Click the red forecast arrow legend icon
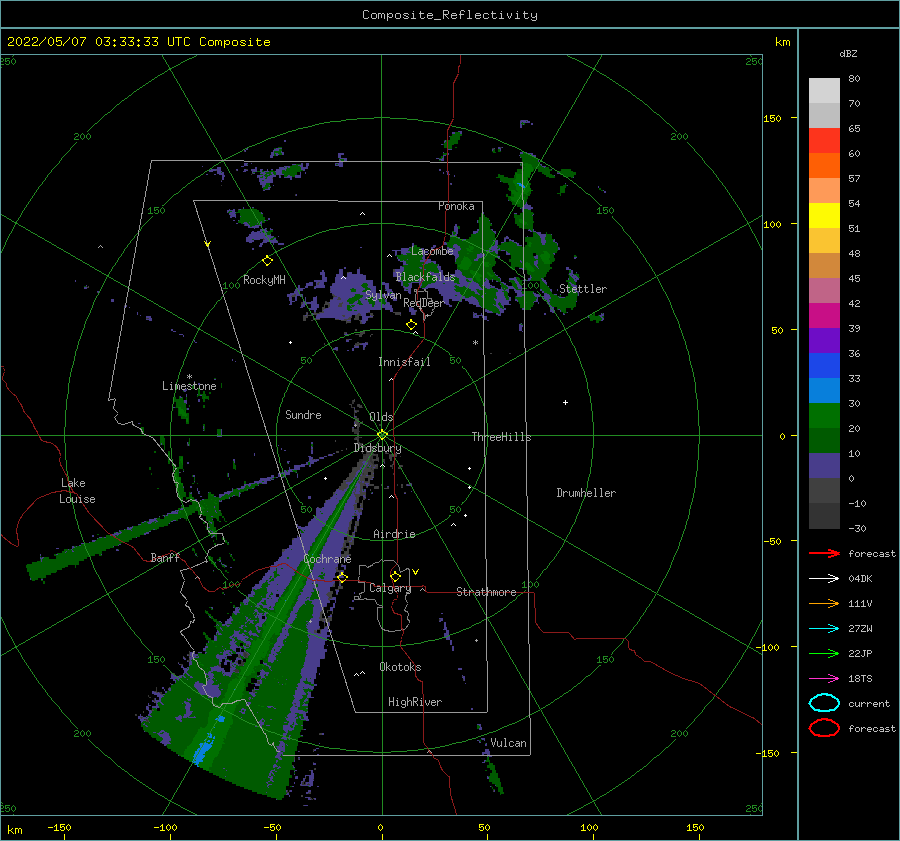Screen dimensions: 900x841 point(824,553)
